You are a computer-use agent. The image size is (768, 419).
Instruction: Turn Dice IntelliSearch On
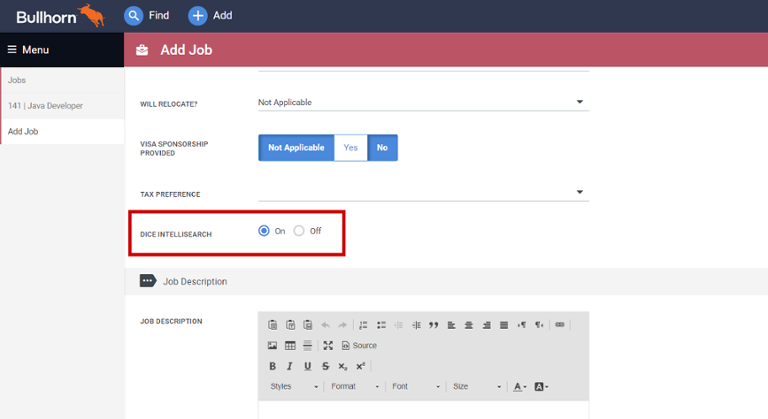[x=264, y=231]
